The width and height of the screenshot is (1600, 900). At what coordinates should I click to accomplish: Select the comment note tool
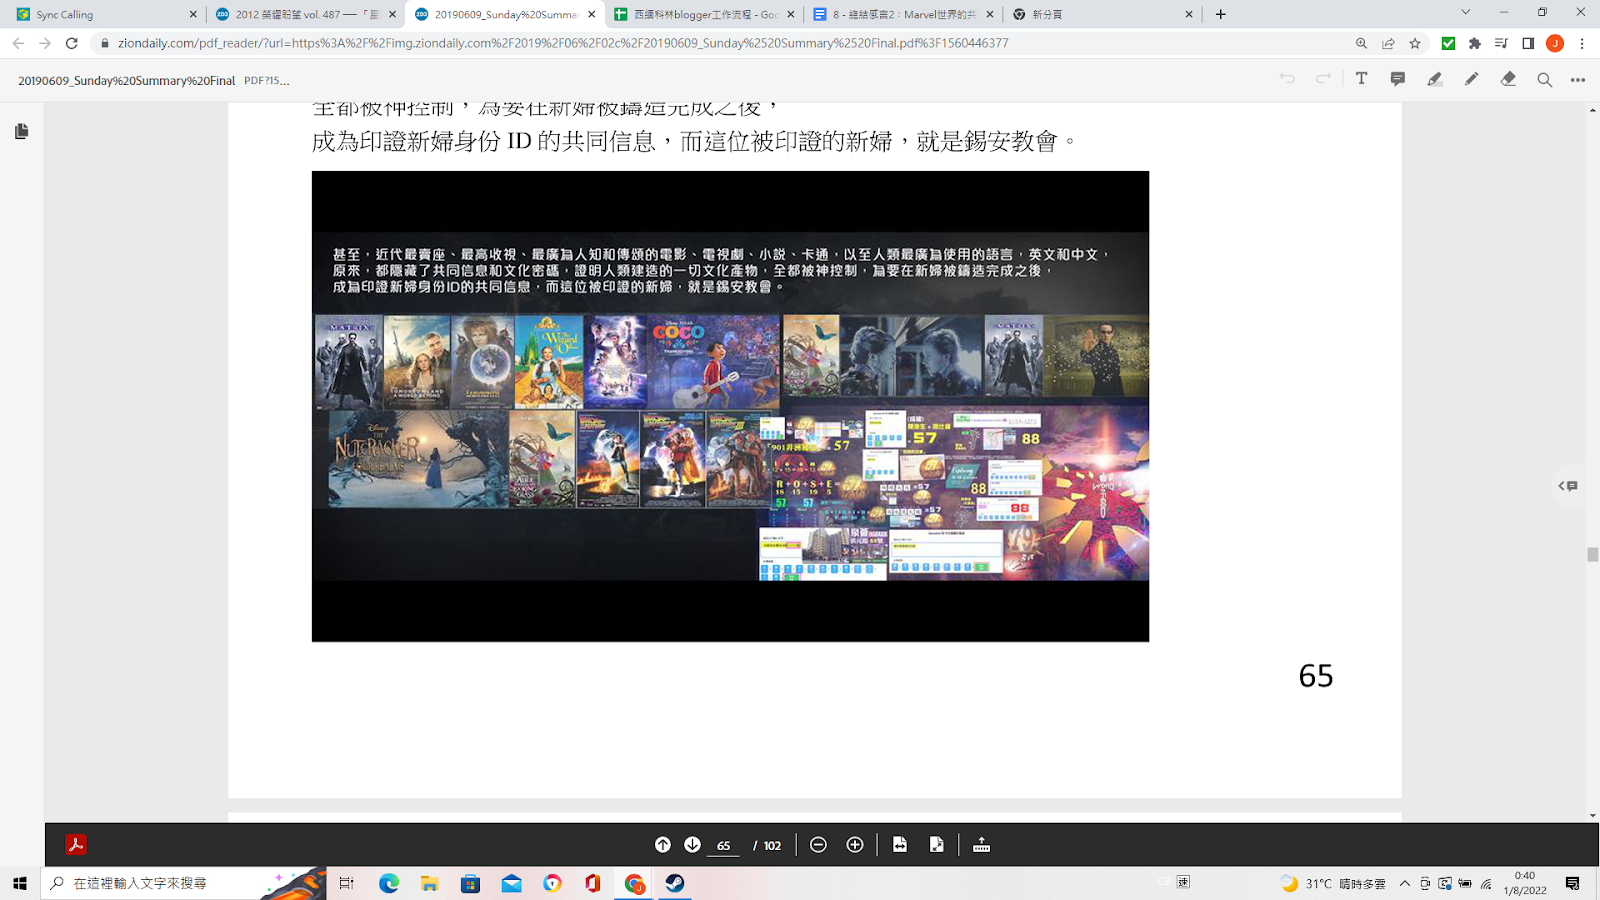click(x=1398, y=79)
